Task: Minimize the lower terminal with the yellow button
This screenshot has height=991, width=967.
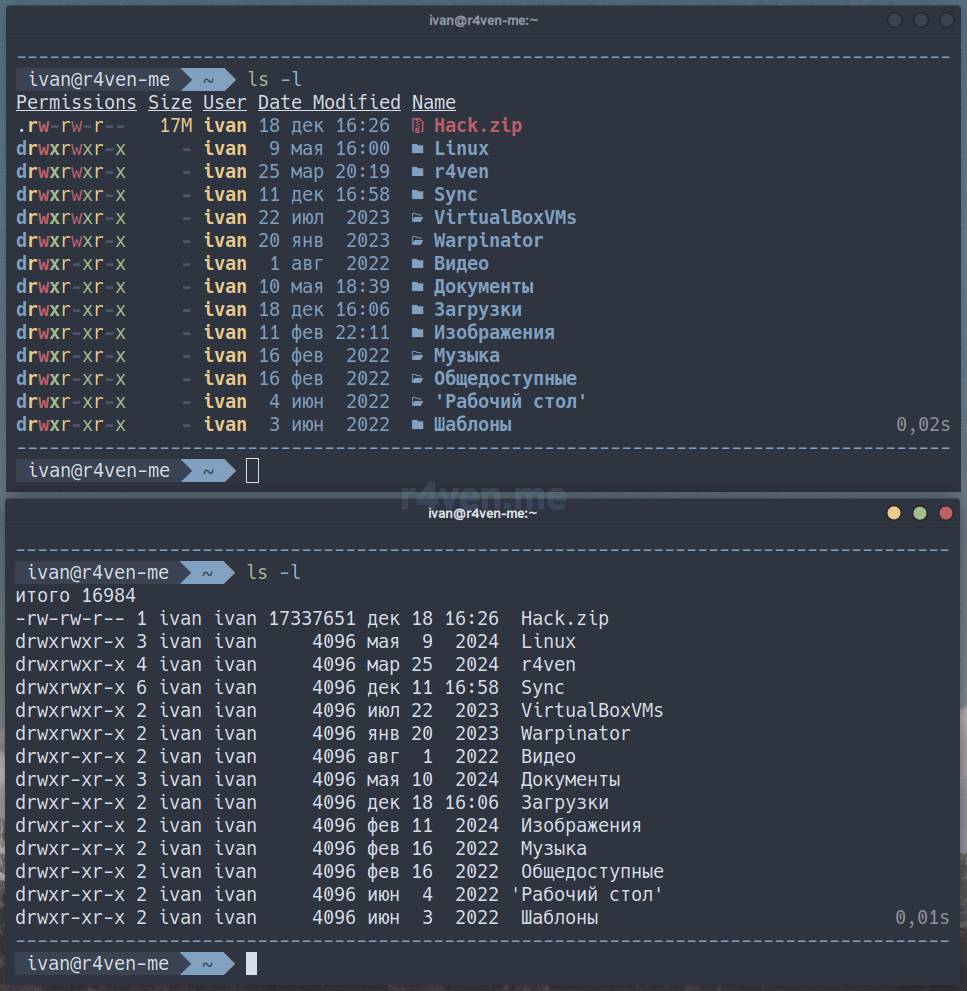Action: click(894, 513)
